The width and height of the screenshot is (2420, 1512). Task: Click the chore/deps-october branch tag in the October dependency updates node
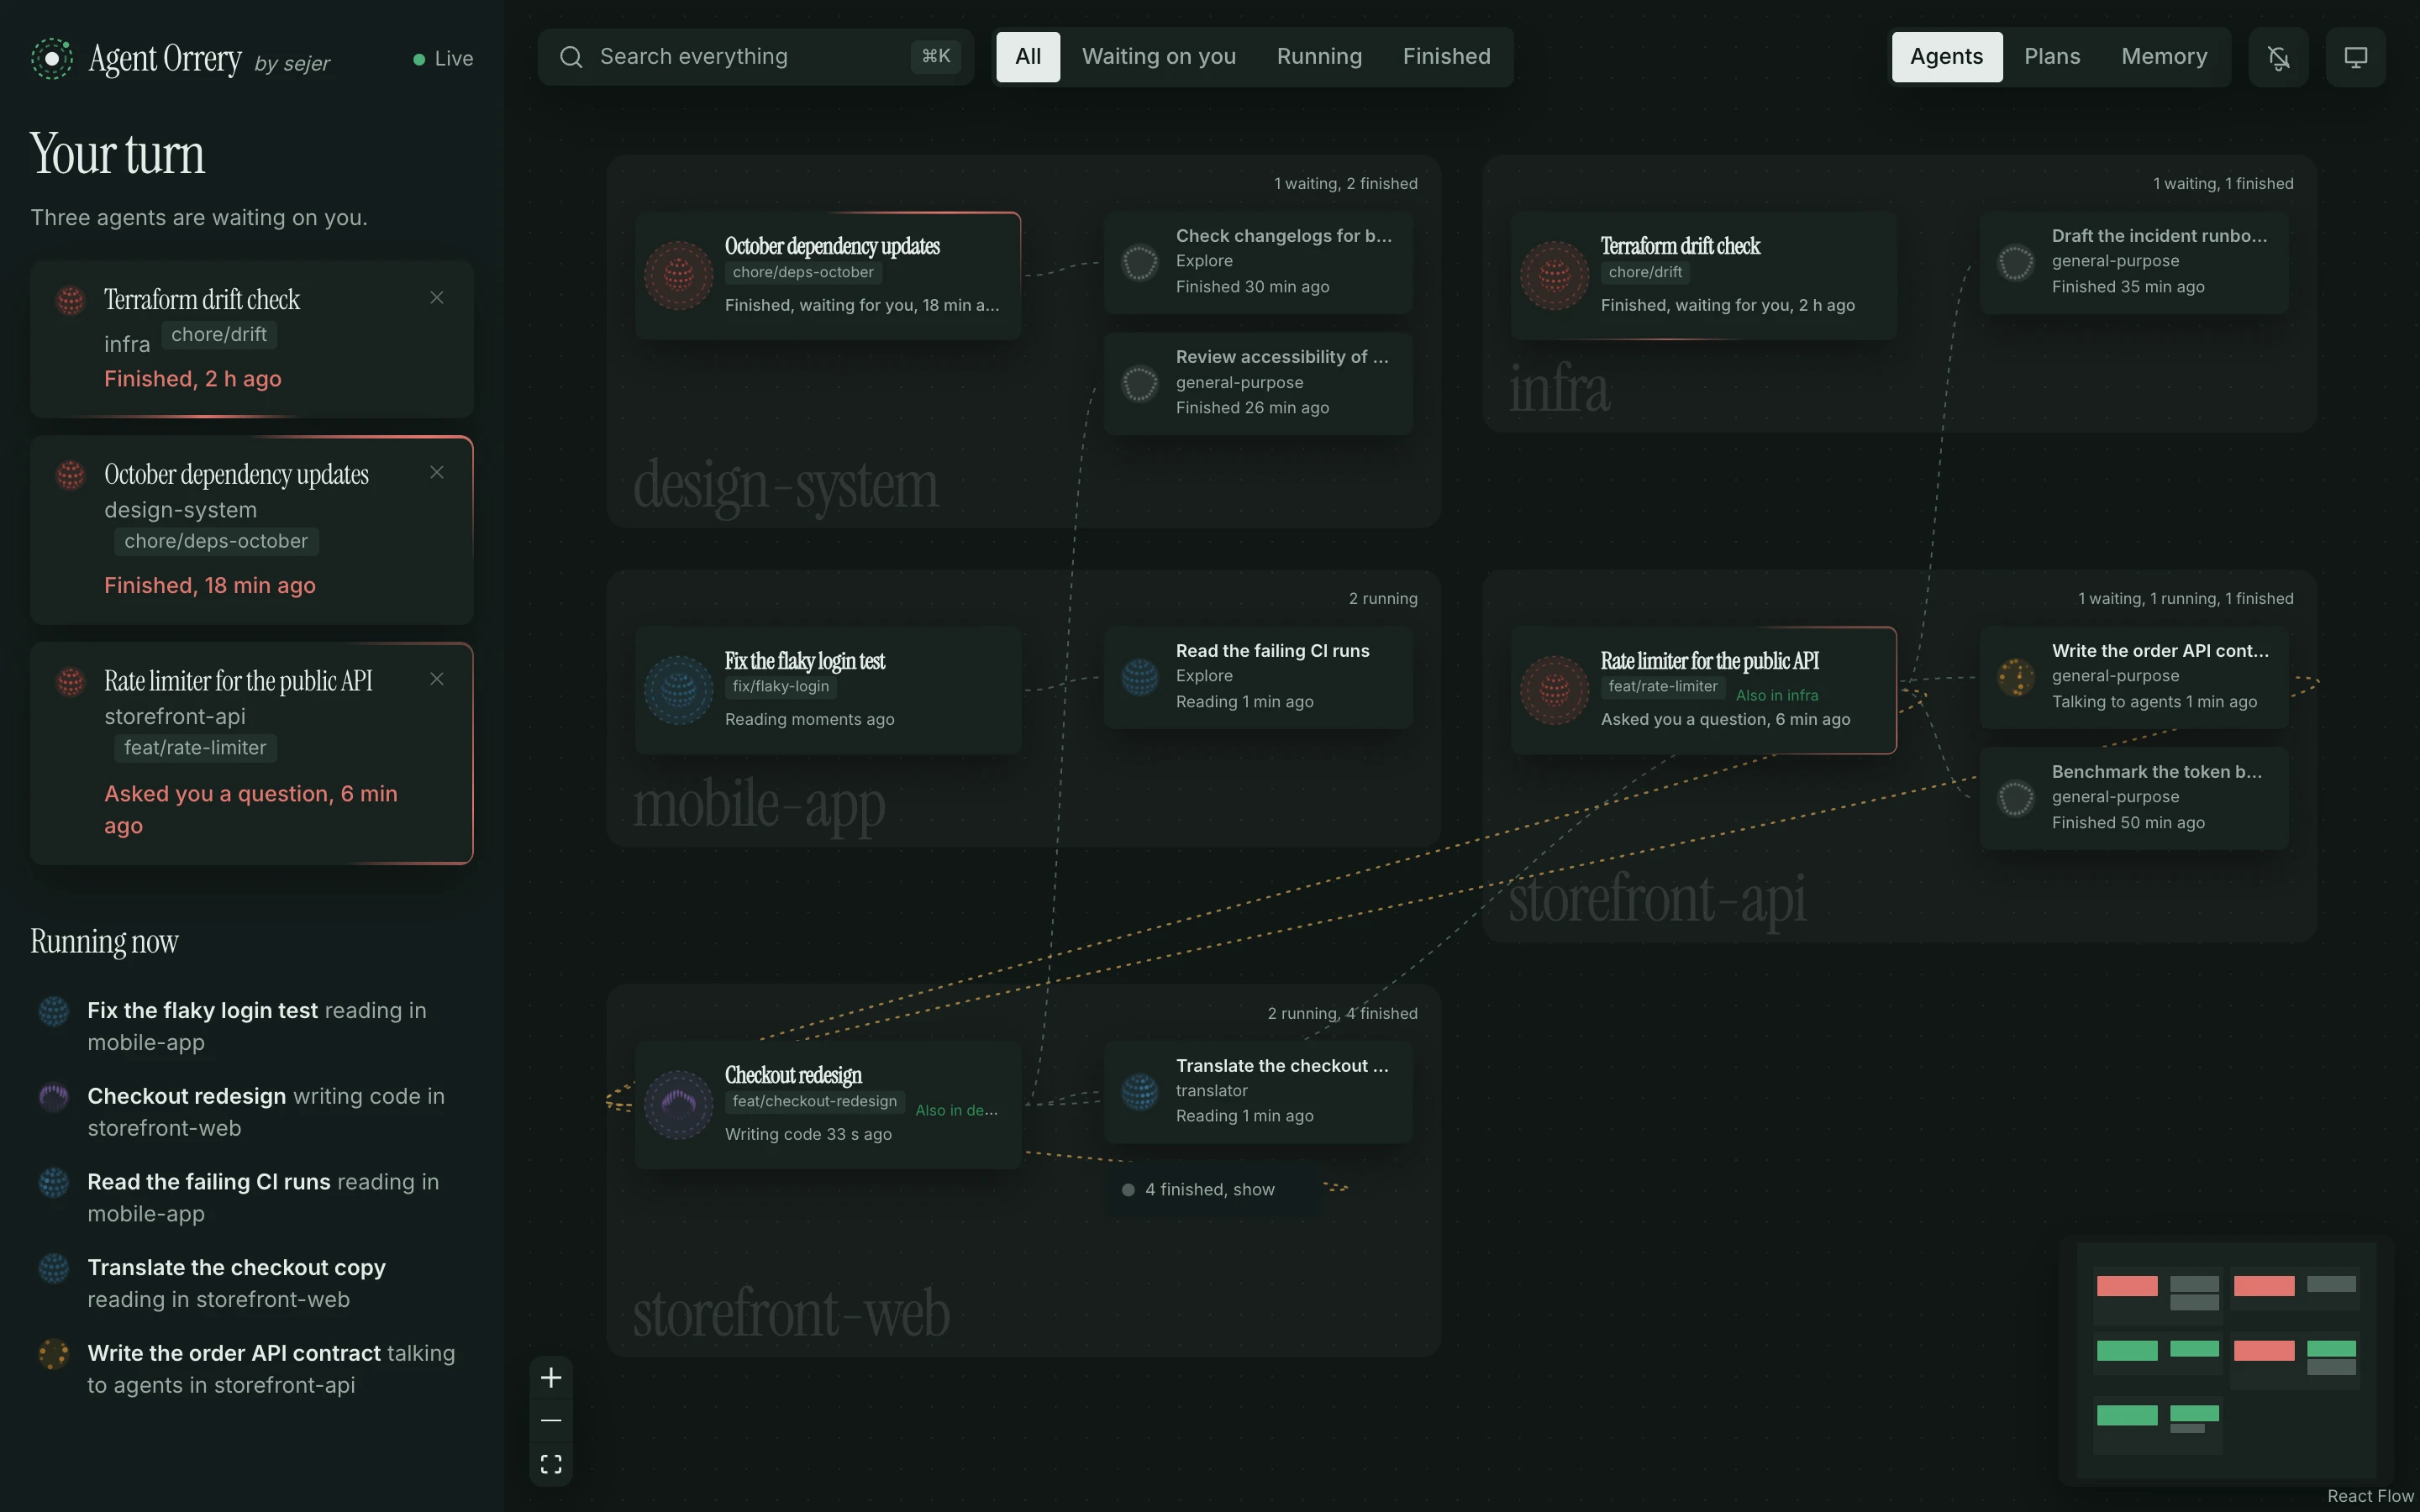(803, 272)
